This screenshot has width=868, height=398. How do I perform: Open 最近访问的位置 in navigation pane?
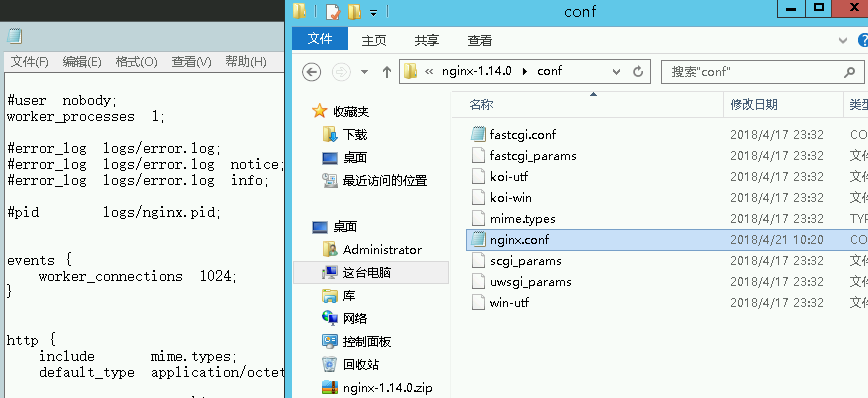[x=385, y=180]
